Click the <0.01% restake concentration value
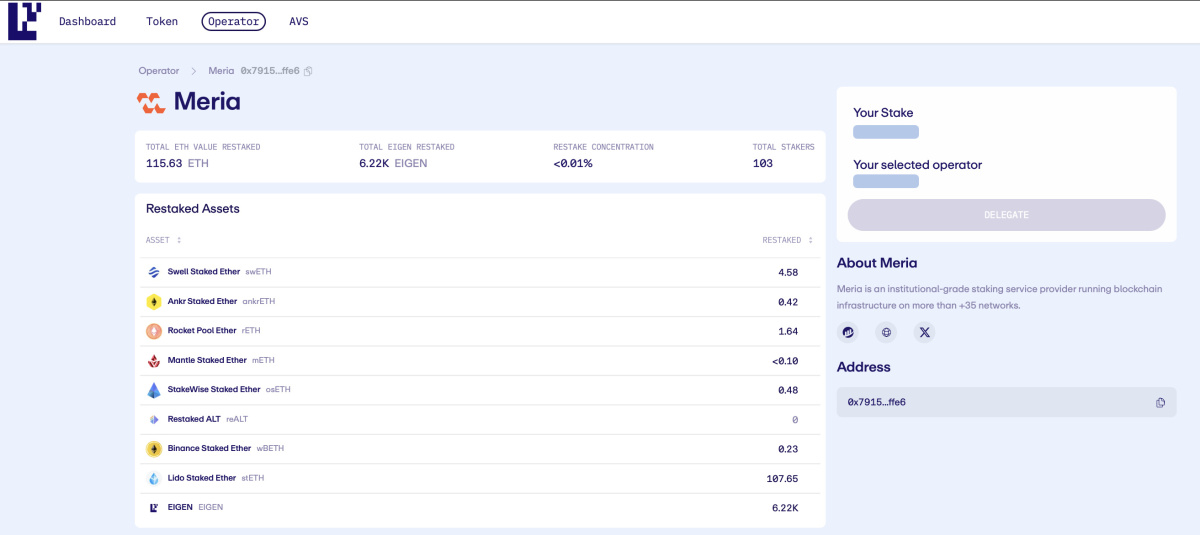This screenshot has width=1200, height=535. [573, 163]
